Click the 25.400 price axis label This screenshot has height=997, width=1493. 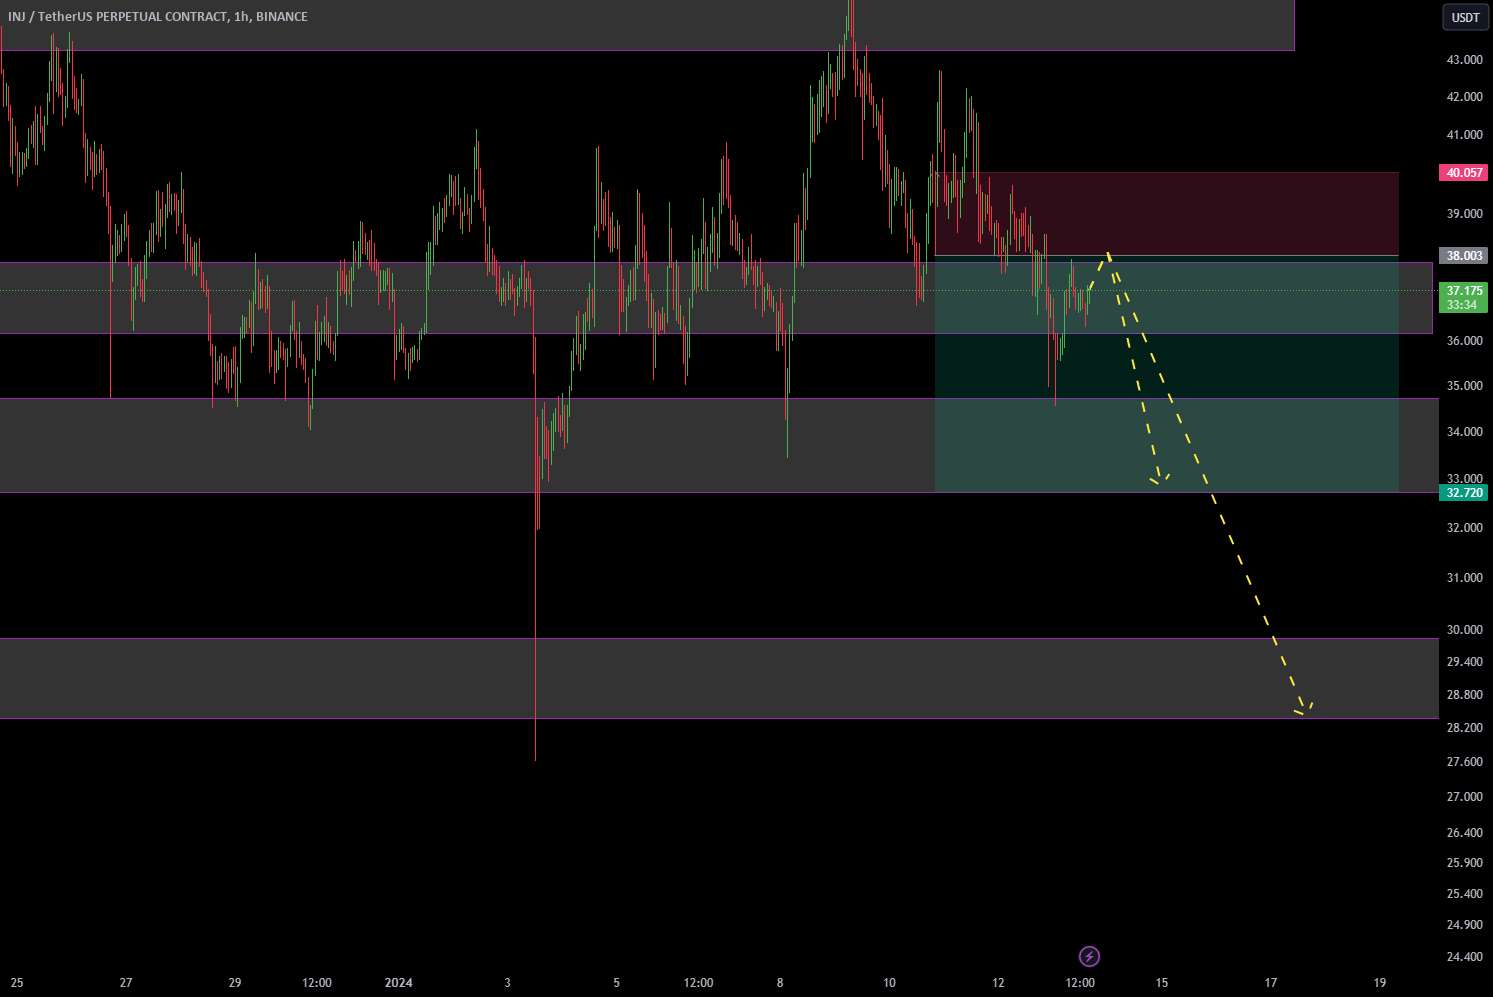(x=1464, y=894)
